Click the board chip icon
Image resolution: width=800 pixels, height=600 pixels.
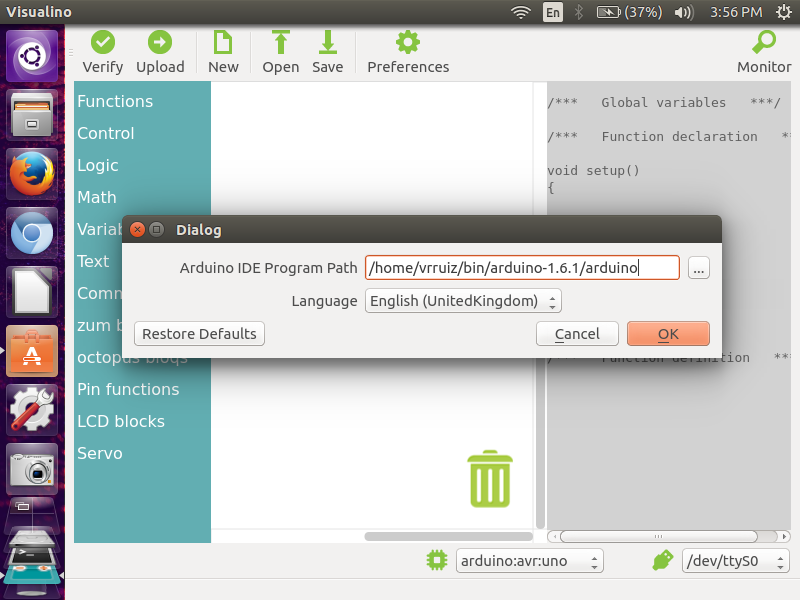(x=437, y=561)
